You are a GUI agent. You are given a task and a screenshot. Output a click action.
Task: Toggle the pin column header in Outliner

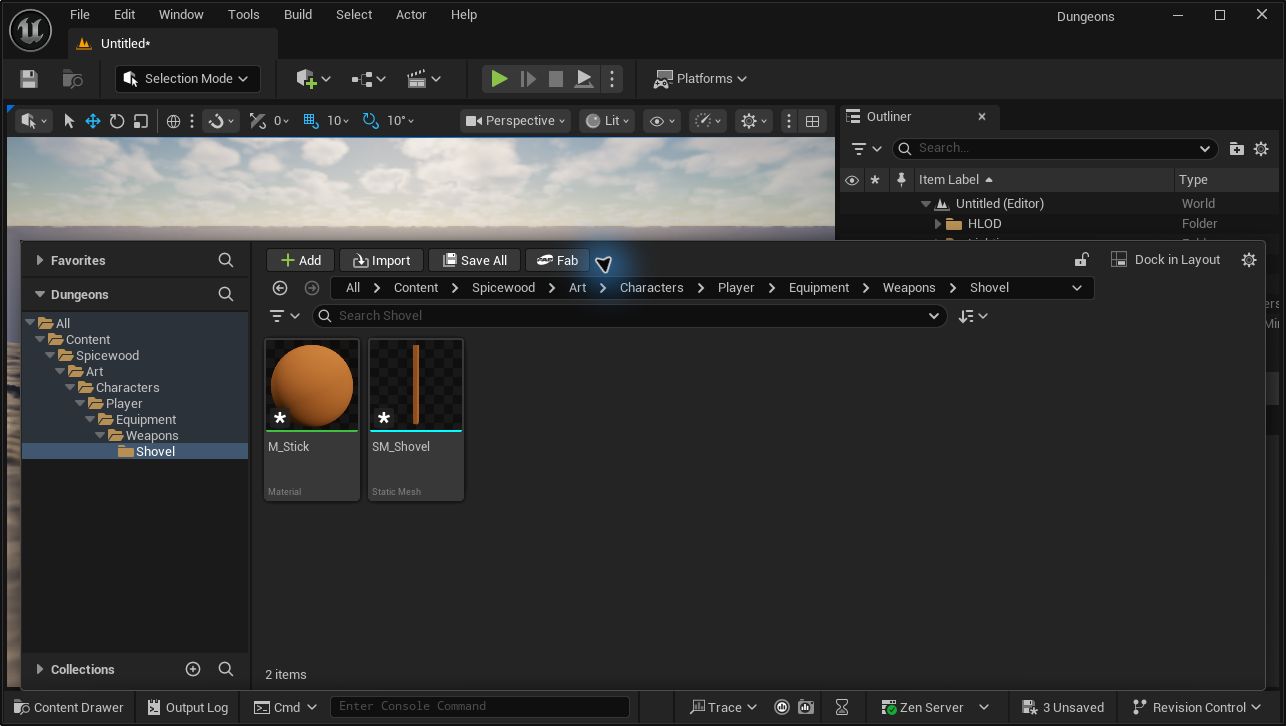click(x=901, y=180)
